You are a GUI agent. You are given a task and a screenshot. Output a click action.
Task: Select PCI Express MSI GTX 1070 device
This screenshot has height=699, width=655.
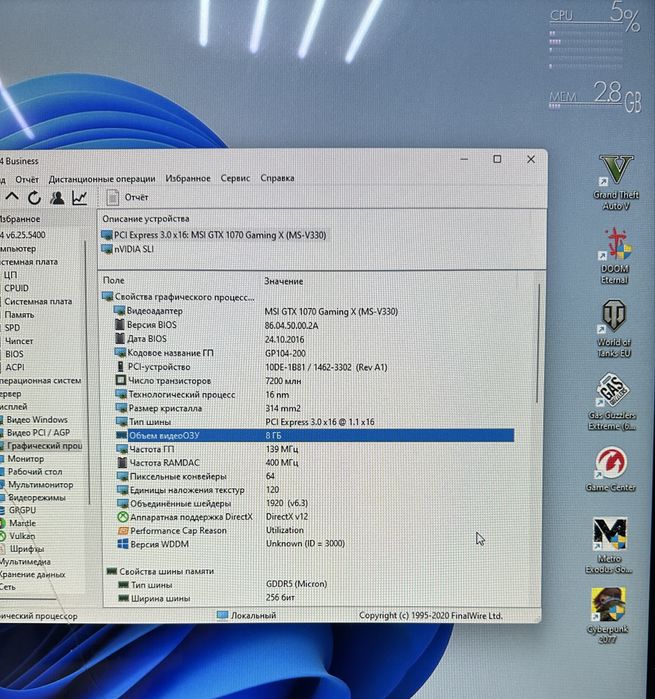click(214, 235)
